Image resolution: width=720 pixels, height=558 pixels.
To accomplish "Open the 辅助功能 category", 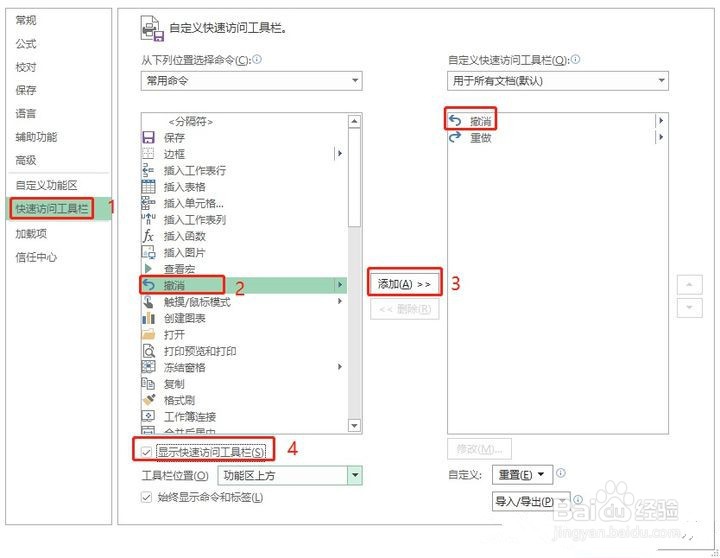I will click(x=36, y=136).
